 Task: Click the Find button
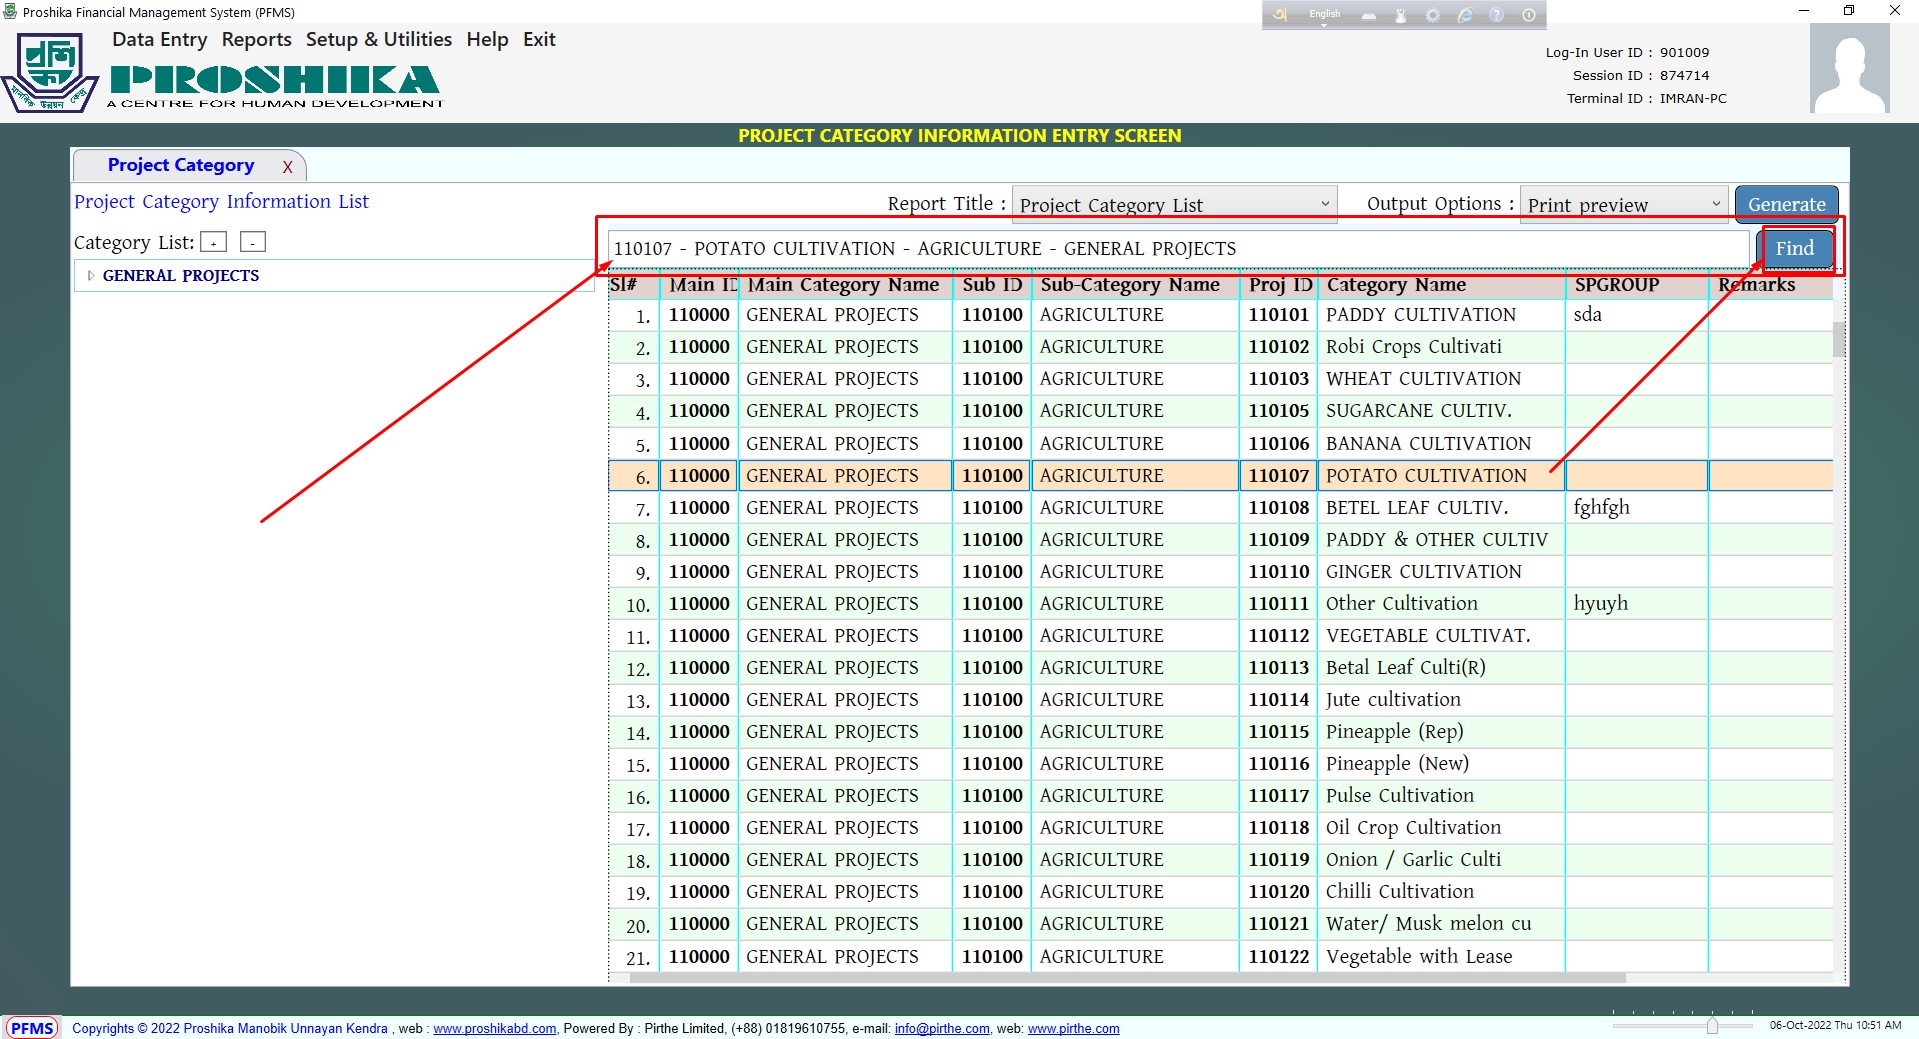tap(1795, 248)
